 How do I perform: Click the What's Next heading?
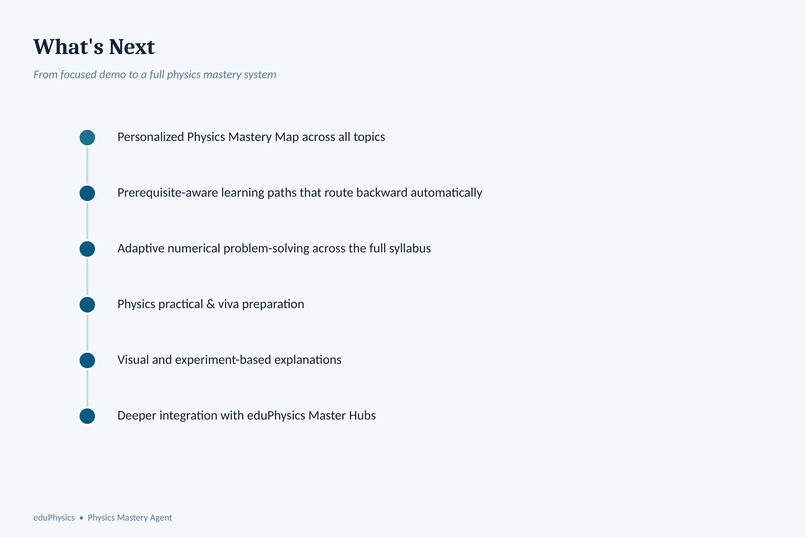[x=94, y=47]
